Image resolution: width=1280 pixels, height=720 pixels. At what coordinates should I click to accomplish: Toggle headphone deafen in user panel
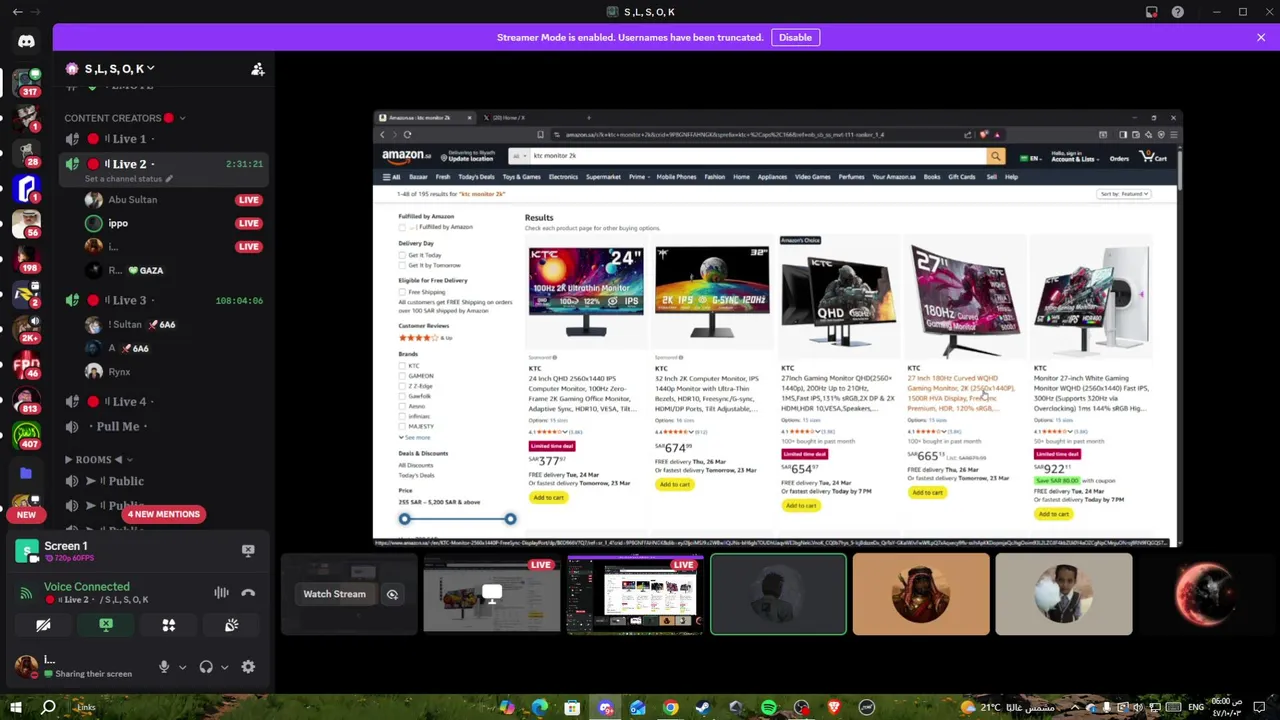tap(206, 667)
